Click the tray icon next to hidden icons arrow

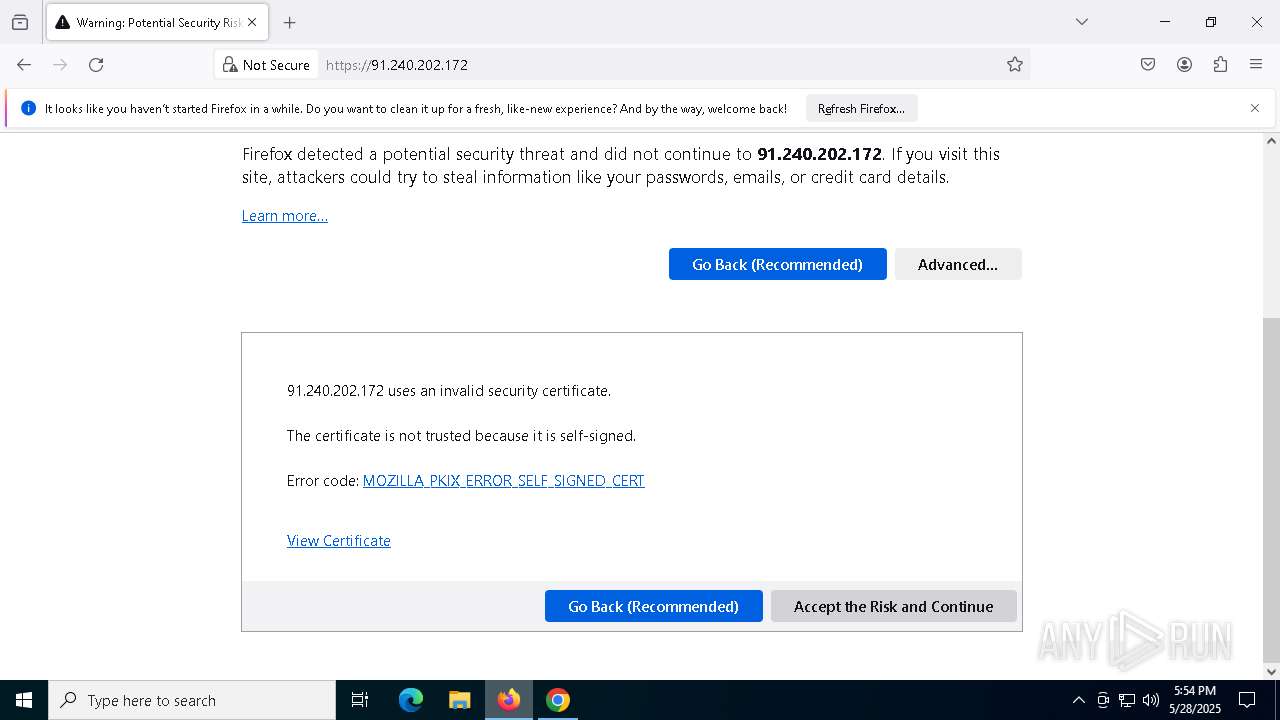(x=1103, y=700)
